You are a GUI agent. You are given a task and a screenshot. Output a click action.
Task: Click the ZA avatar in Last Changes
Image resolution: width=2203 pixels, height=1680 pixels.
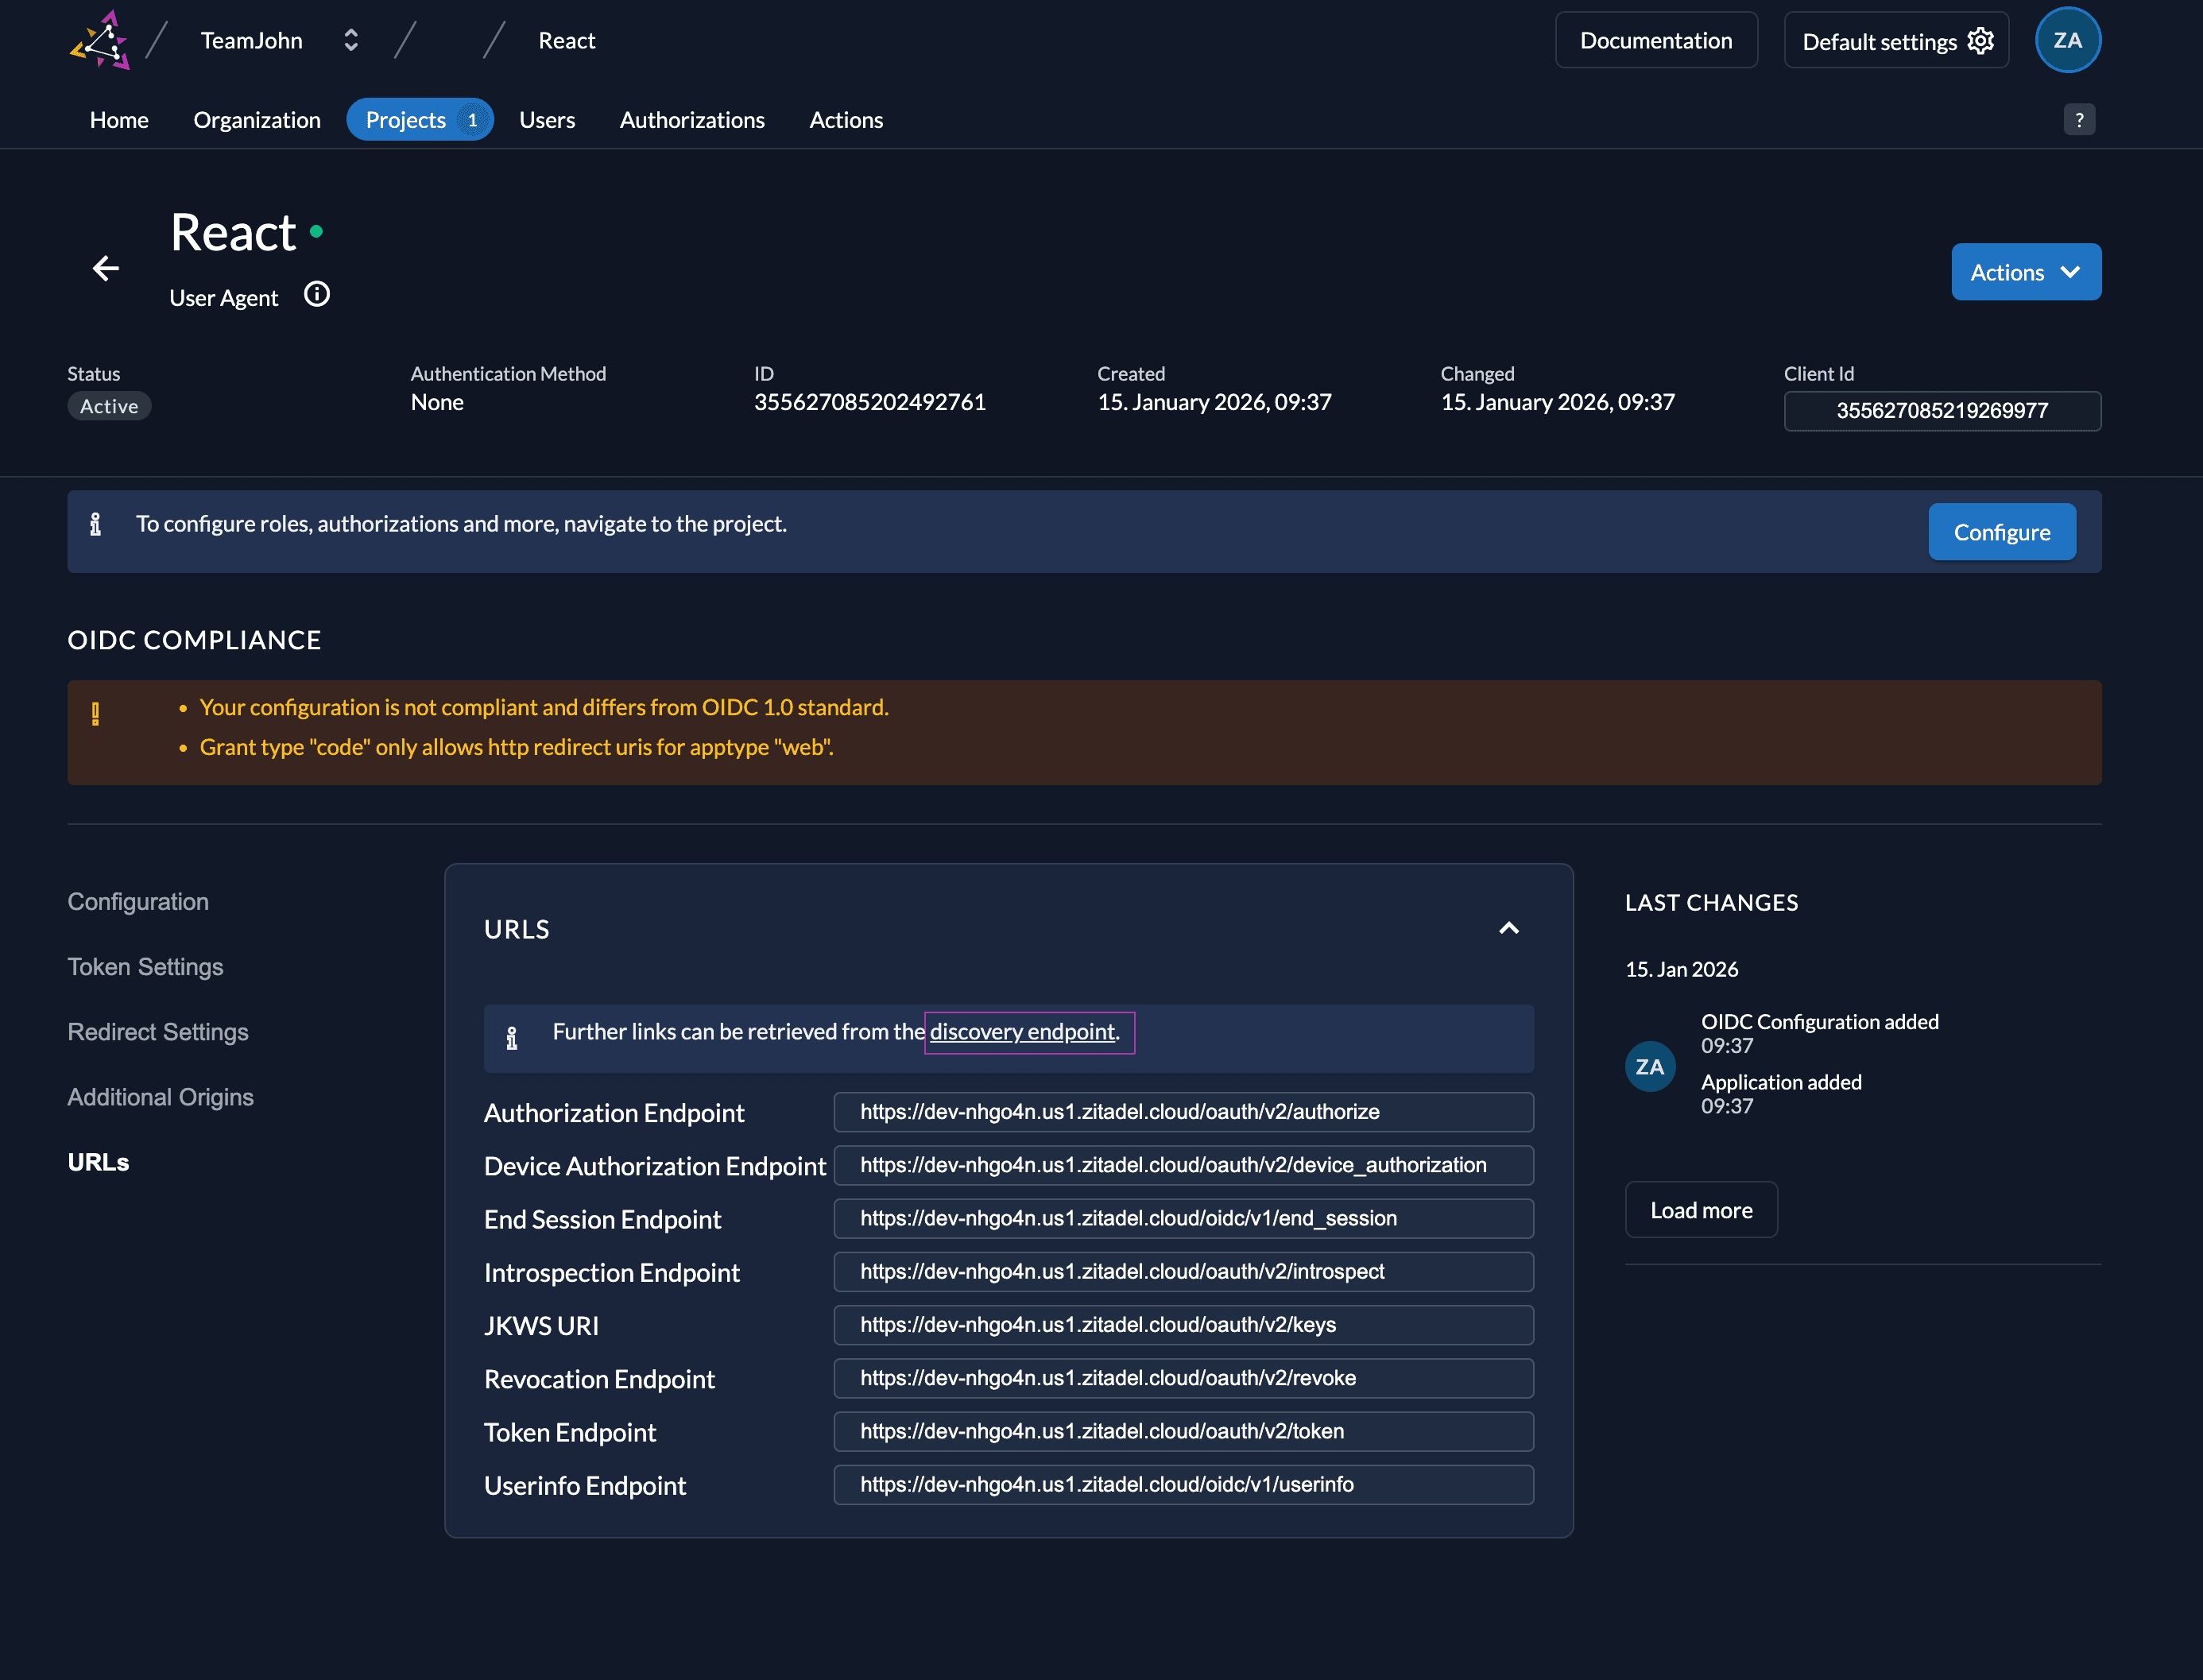pos(1649,1066)
